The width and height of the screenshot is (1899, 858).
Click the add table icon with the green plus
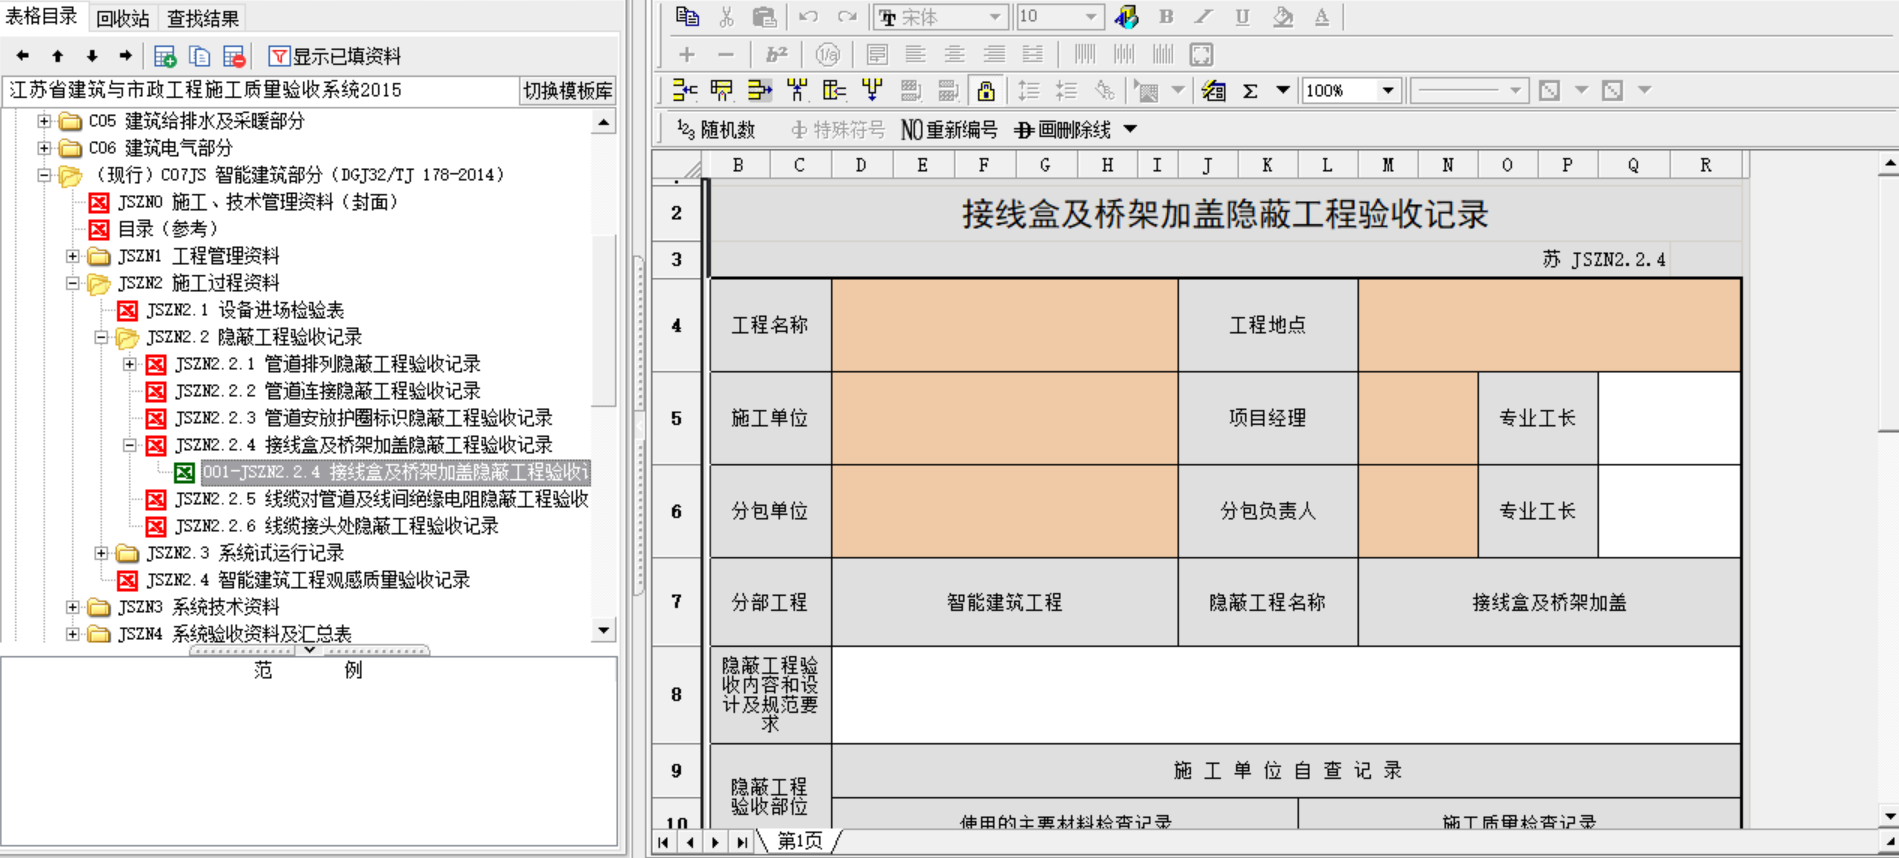(x=165, y=57)
